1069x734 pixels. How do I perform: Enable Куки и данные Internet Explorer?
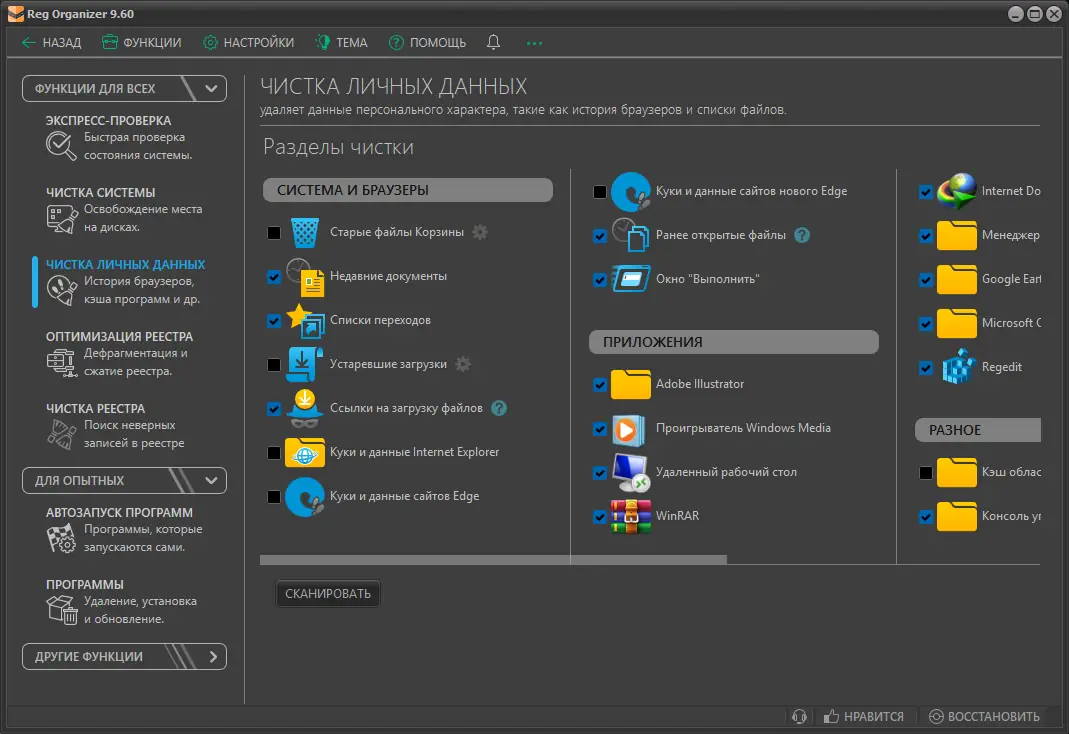coord(273,452)
